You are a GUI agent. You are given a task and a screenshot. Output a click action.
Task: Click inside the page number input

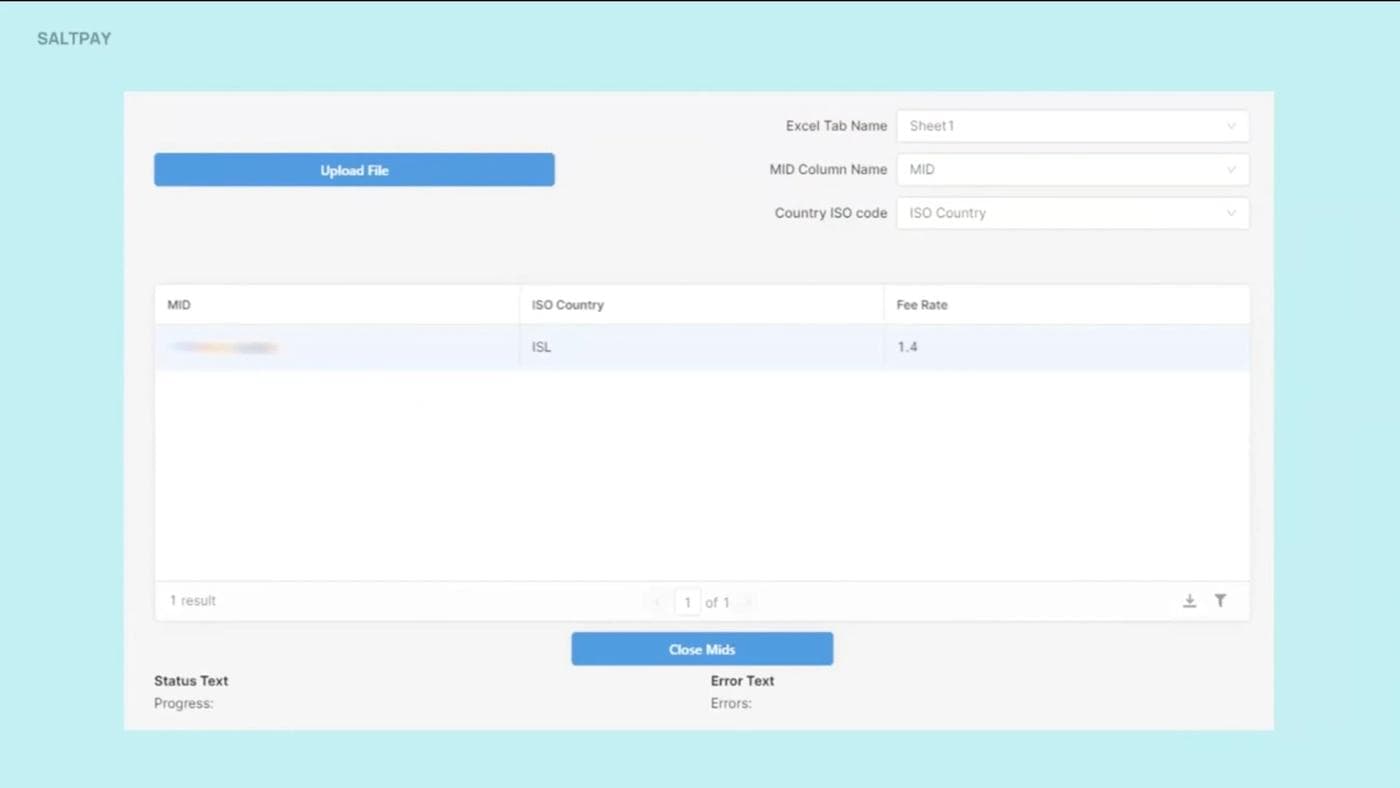click(x=687, y=602)
